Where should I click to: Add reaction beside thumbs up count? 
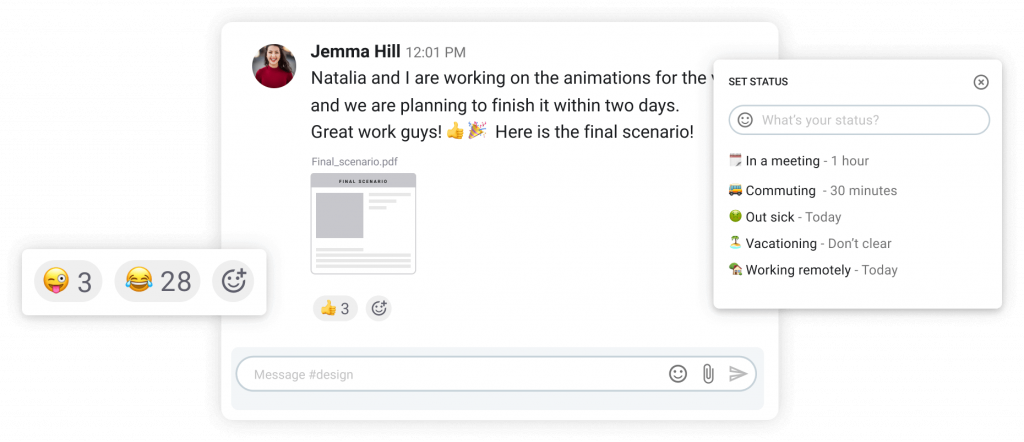pos(378,308)
